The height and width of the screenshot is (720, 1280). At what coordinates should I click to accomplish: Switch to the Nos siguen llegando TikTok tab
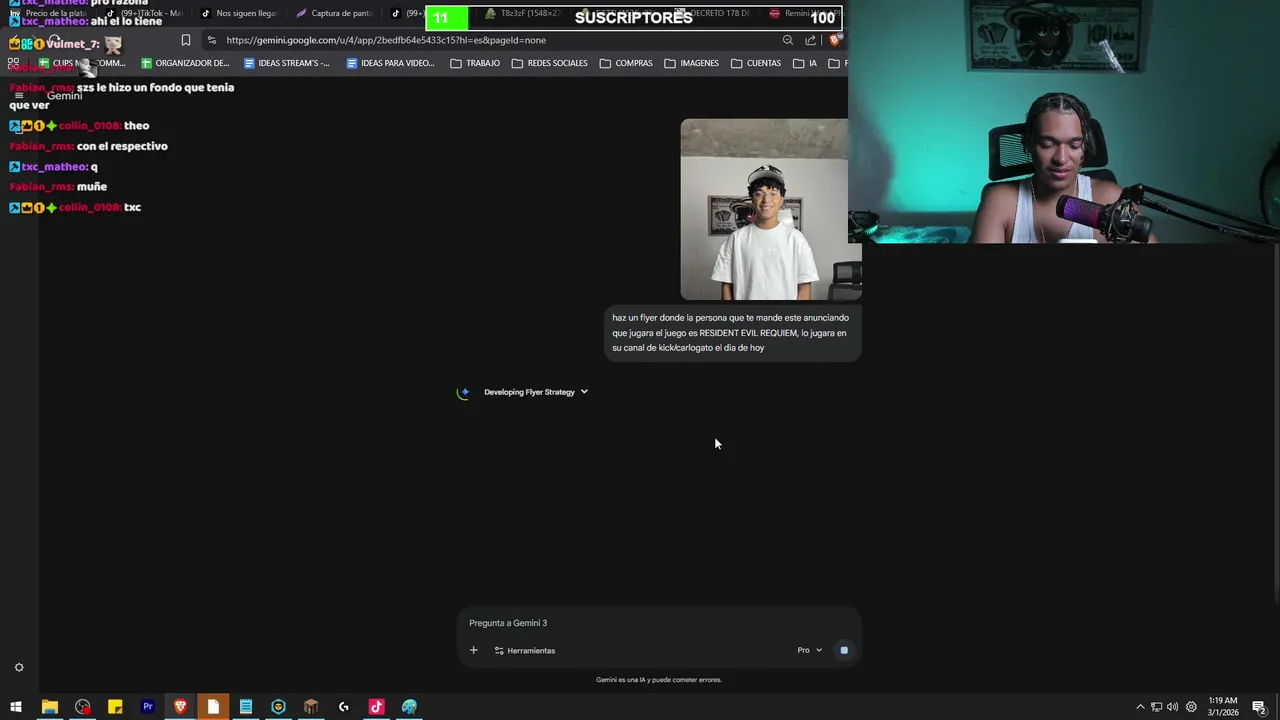point(240,13)
